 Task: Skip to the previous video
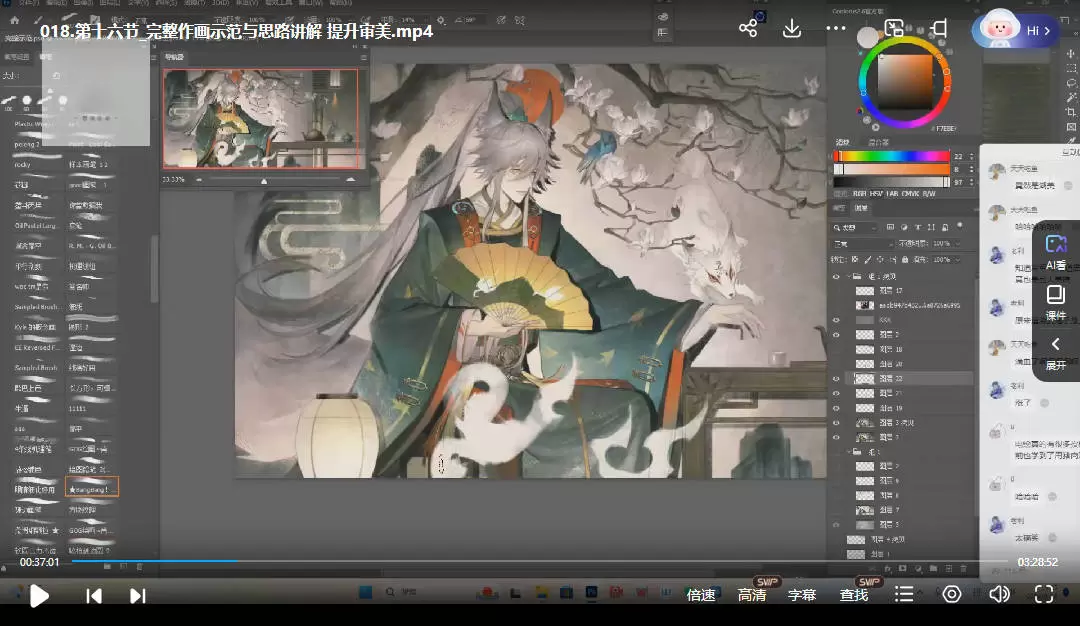94,596
